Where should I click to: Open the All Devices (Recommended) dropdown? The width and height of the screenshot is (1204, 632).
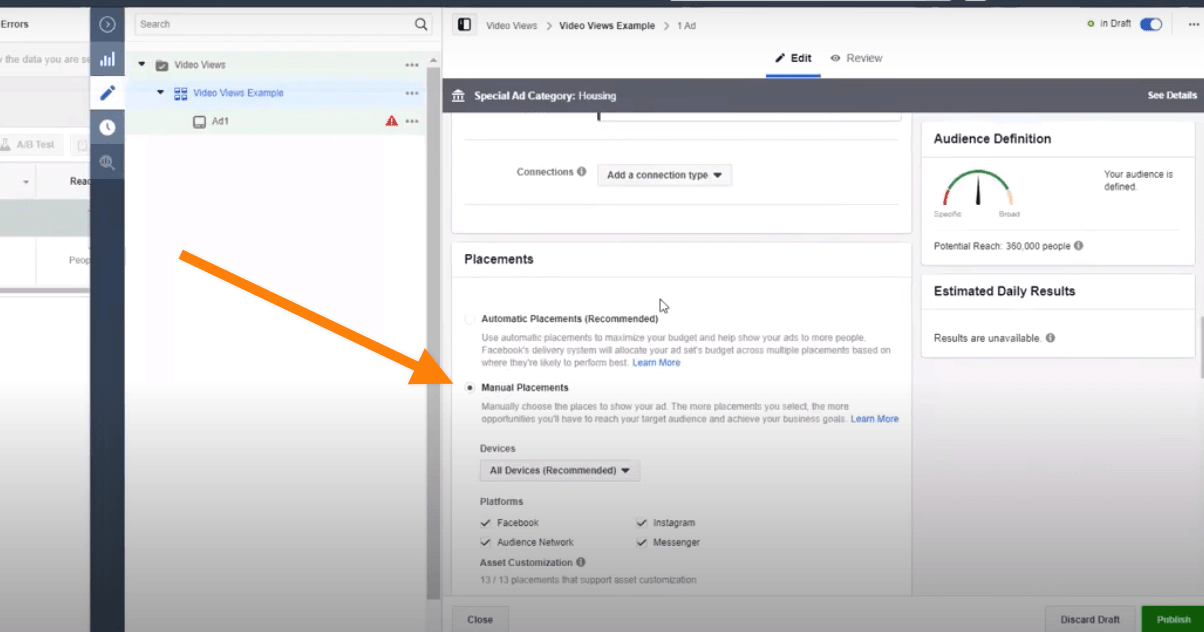[x=560, y=470]
